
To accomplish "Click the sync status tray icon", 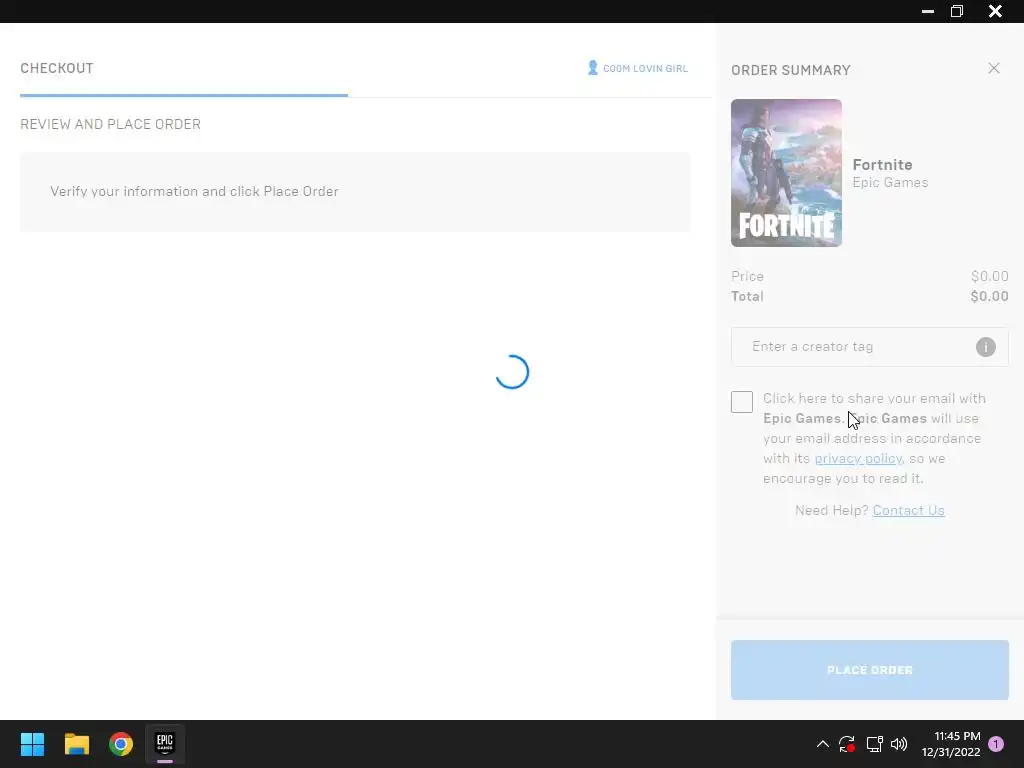I will pyautogui.click(x=847, y=744).
